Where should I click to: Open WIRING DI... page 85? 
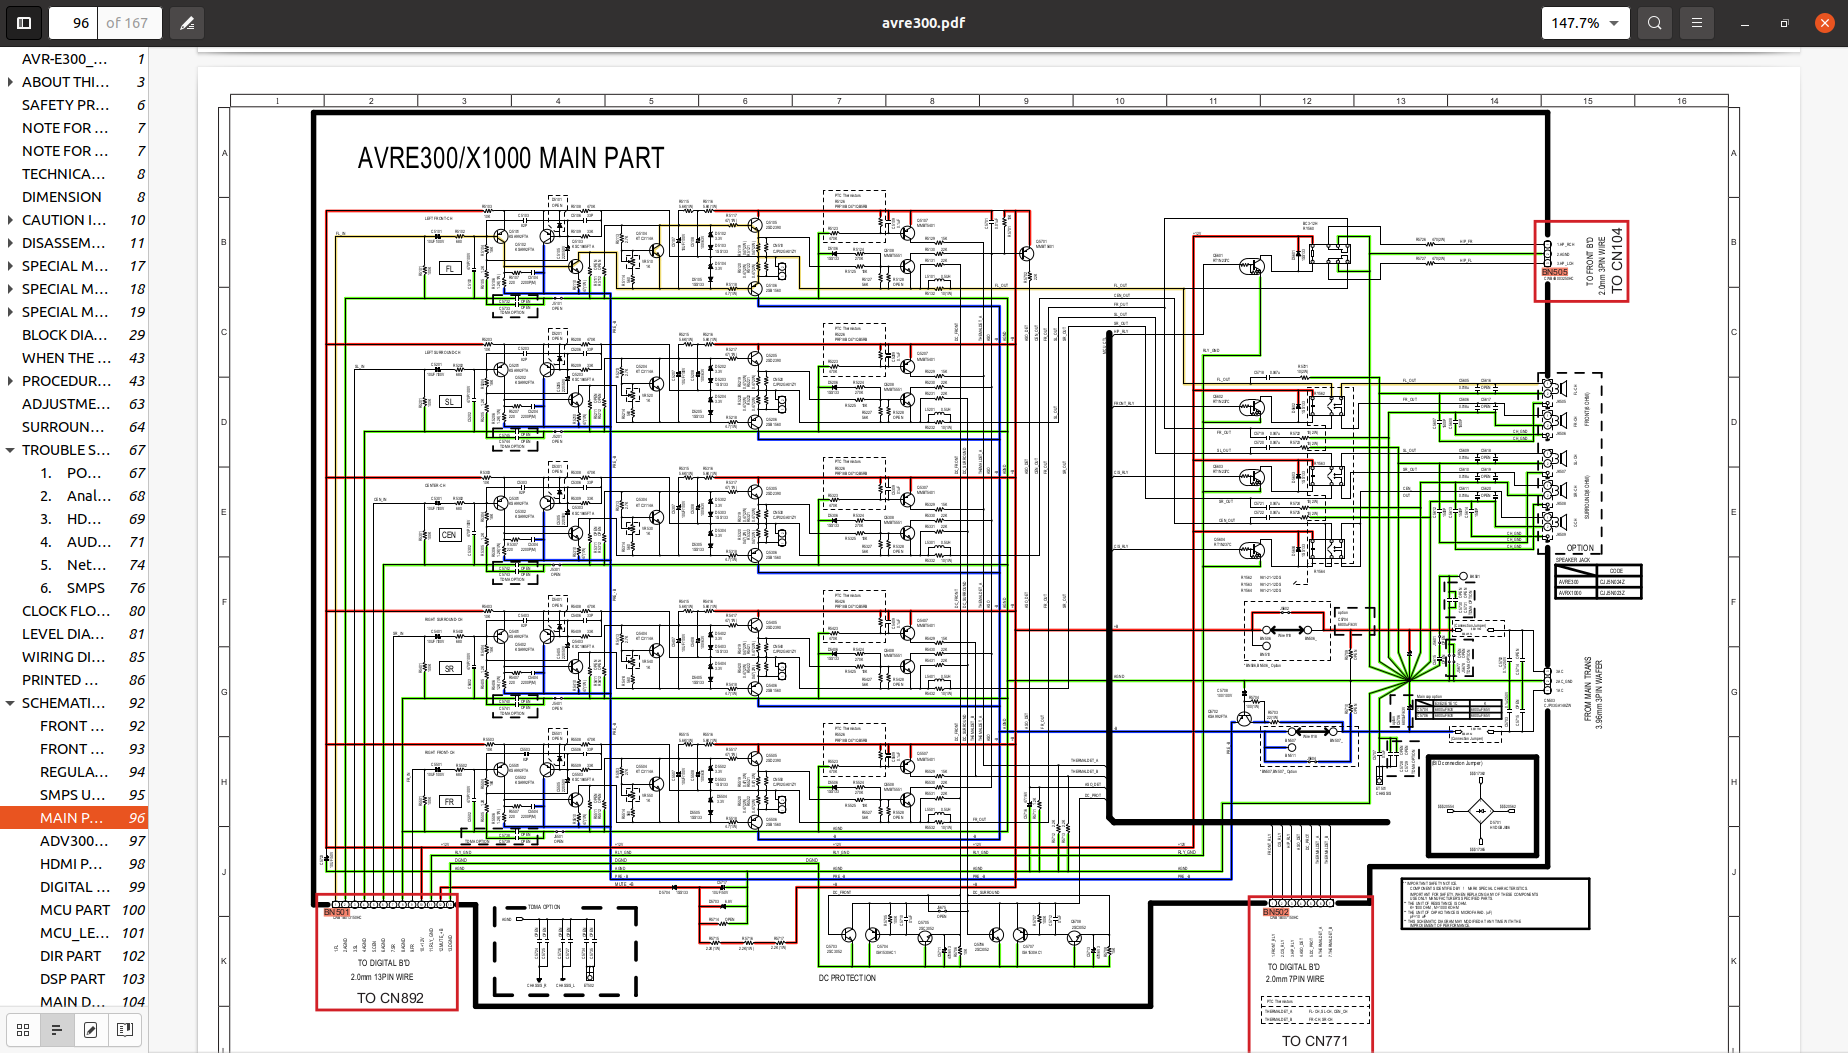pyautogui.click(x=74, y=657)
